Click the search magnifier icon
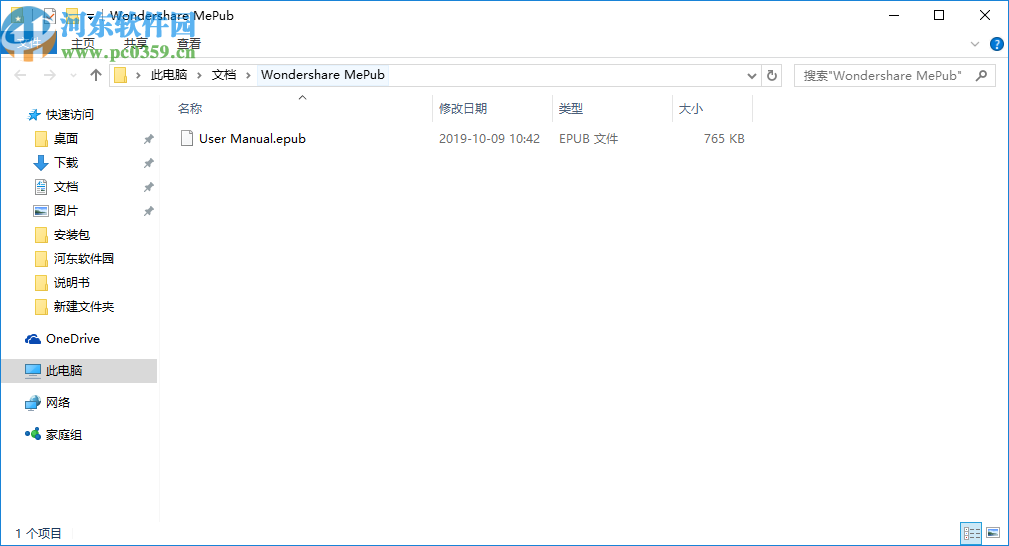The image size is (1009, 546). 981,75
